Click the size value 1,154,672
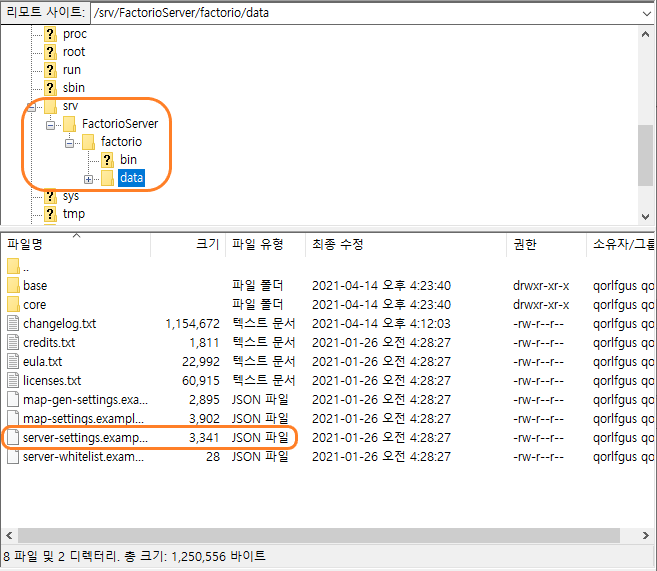The width and height of the screenshot is (657, 571). coord(192,323)
